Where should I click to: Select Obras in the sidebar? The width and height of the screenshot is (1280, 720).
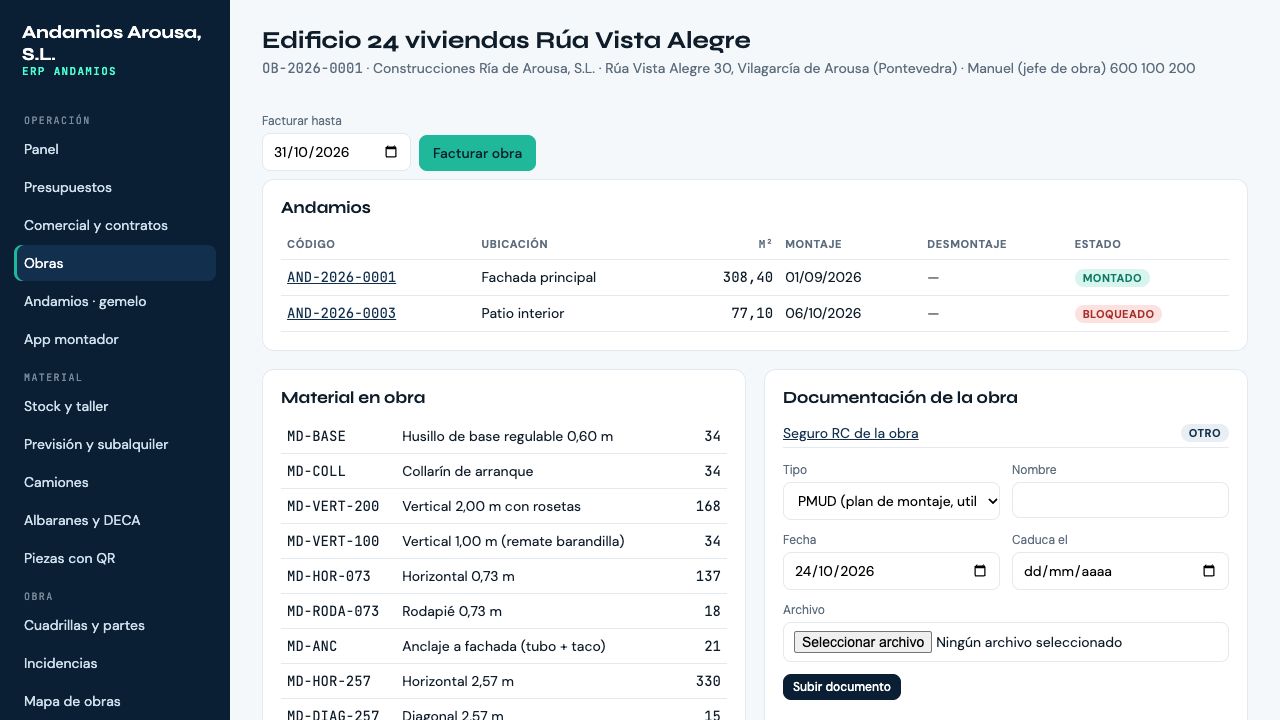coord(115,263)
